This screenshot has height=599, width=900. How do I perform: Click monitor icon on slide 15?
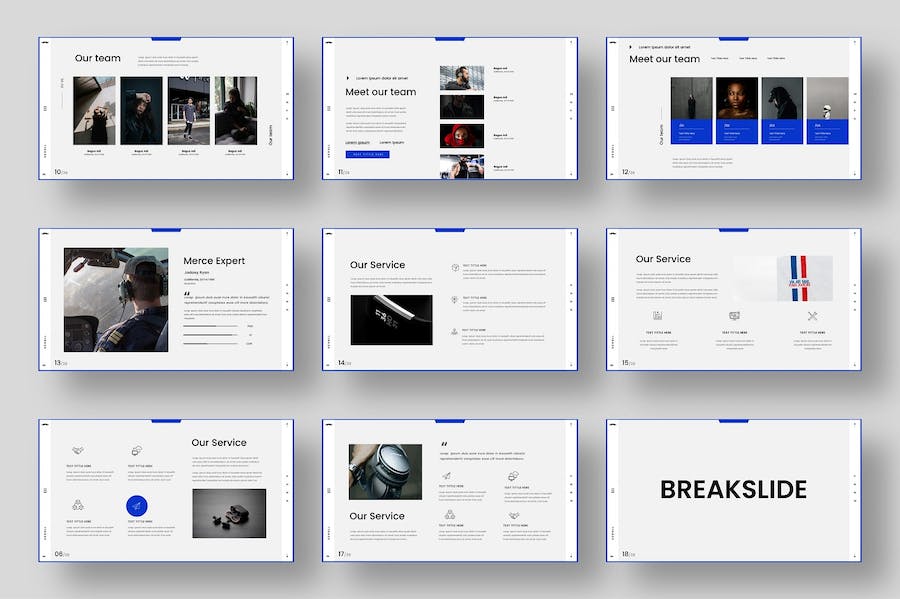click(x=734, y=317)
